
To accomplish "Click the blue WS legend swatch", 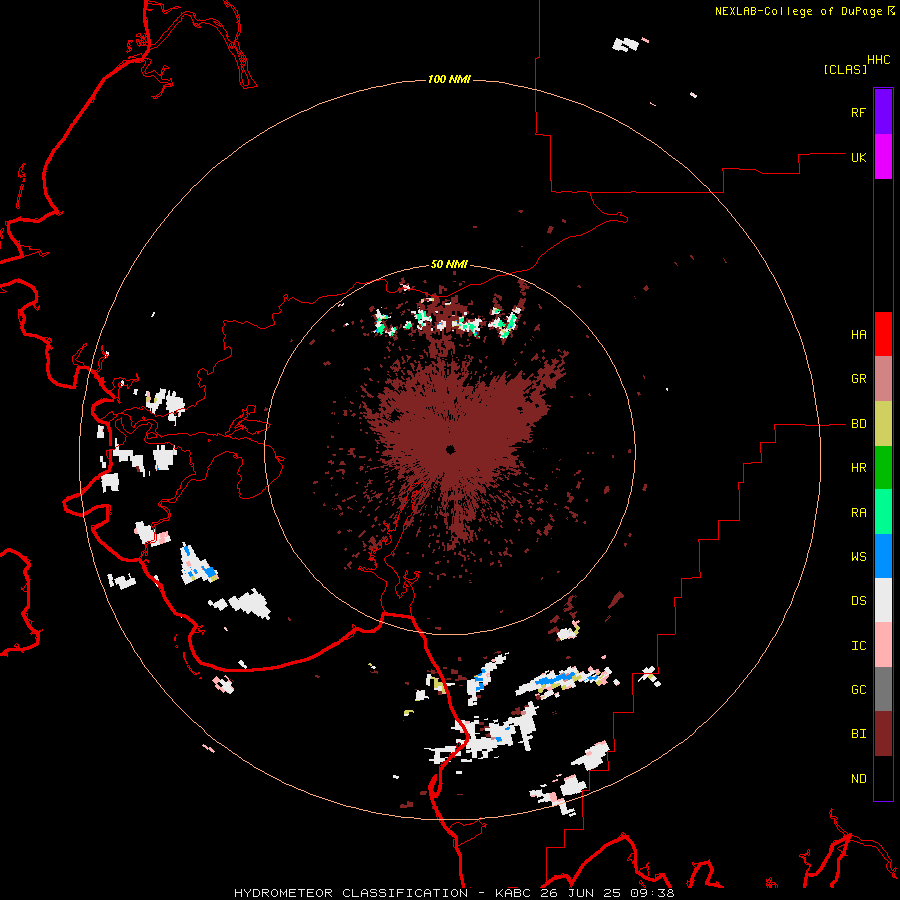I will point(883,556).
